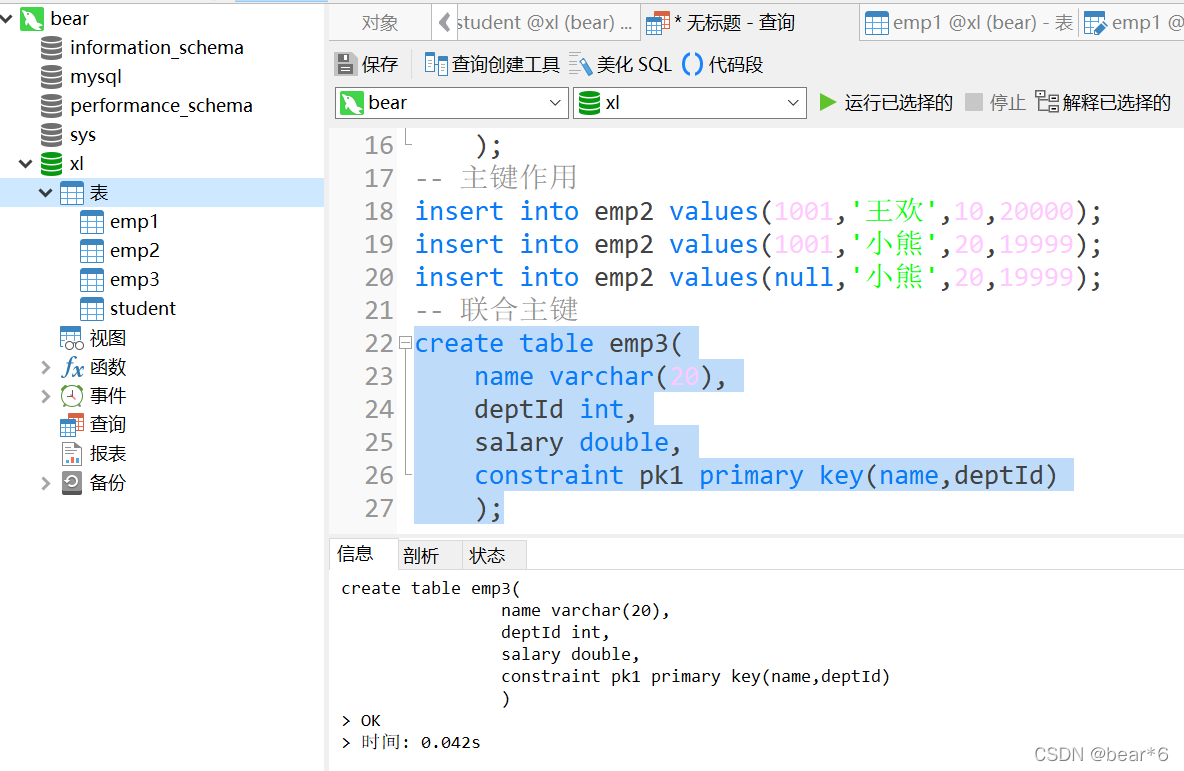
Task: Click the table icon for student
Action: pyautogui.click(x=91, y=309)
